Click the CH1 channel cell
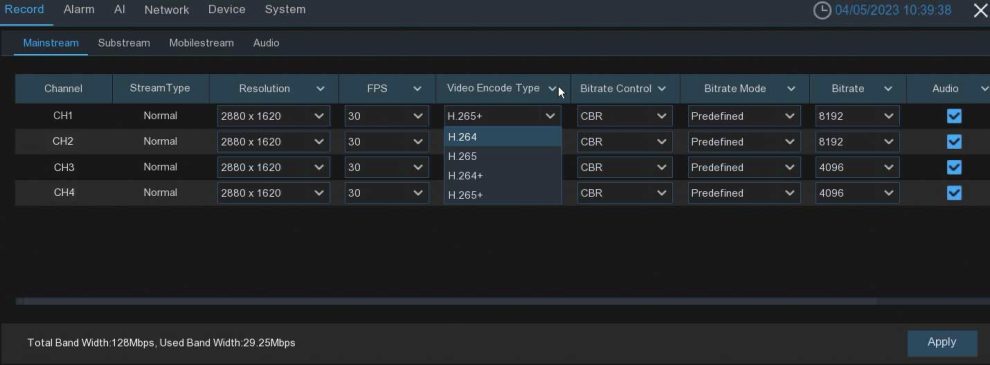 click(x=63, y=116)
